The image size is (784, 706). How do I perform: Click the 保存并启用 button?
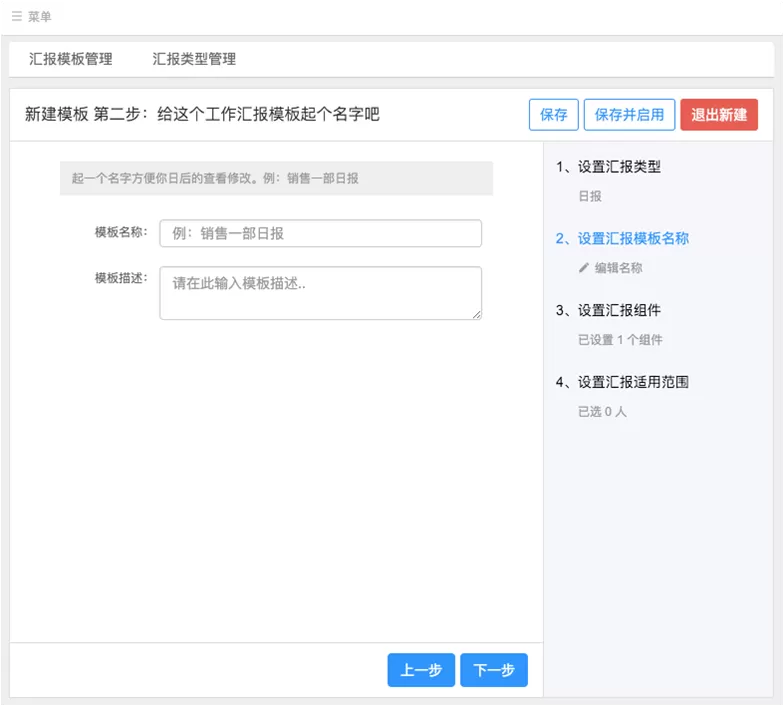click(629, 114)
